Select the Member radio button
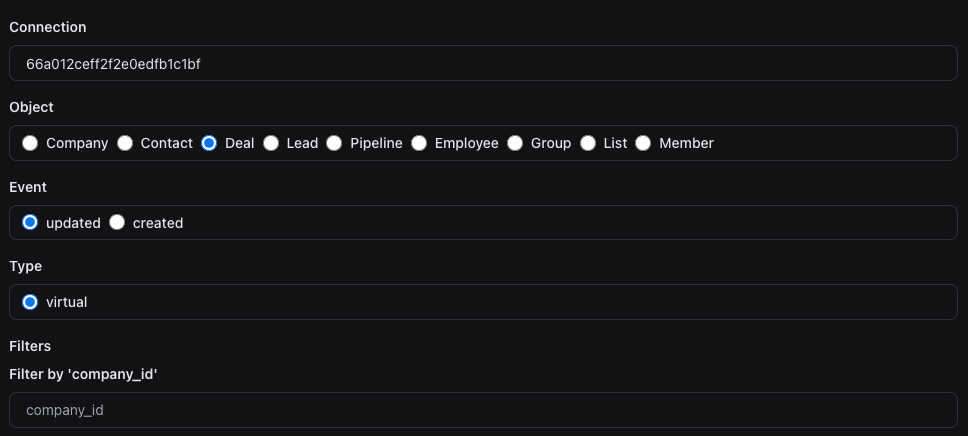The width and height of the screenshot is (968, 436). pyautogui.click(x=643, y=143)
